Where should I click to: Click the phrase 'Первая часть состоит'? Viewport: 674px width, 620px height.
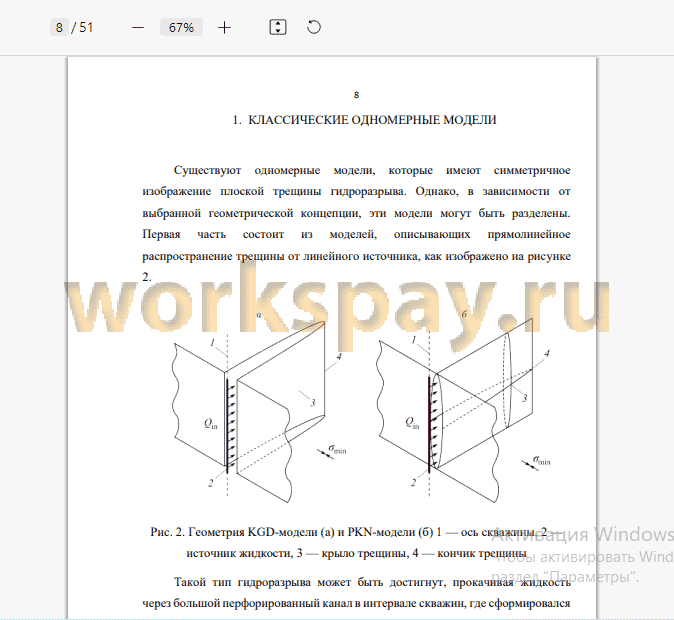tap(213, 234)
